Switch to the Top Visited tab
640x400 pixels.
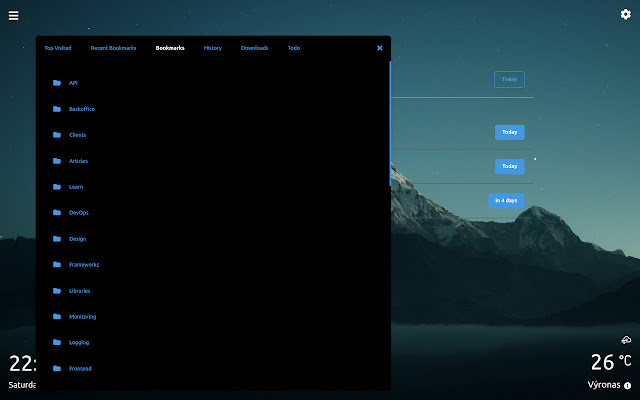pos(58,48)
